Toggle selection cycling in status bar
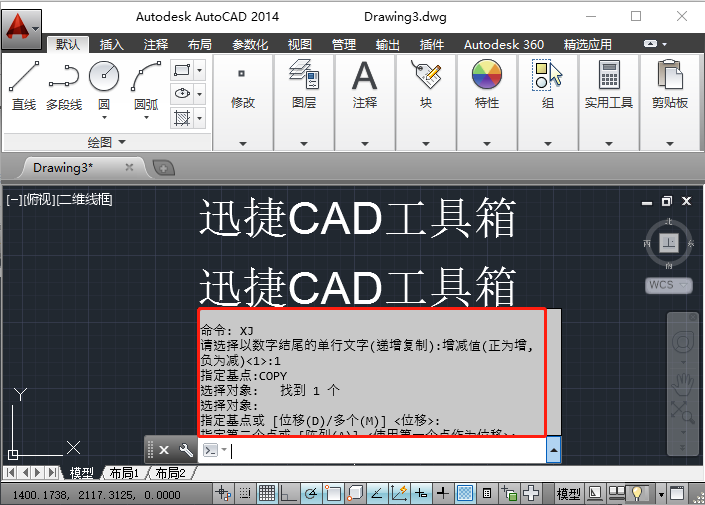705x505 pixels. pos(509,494)
